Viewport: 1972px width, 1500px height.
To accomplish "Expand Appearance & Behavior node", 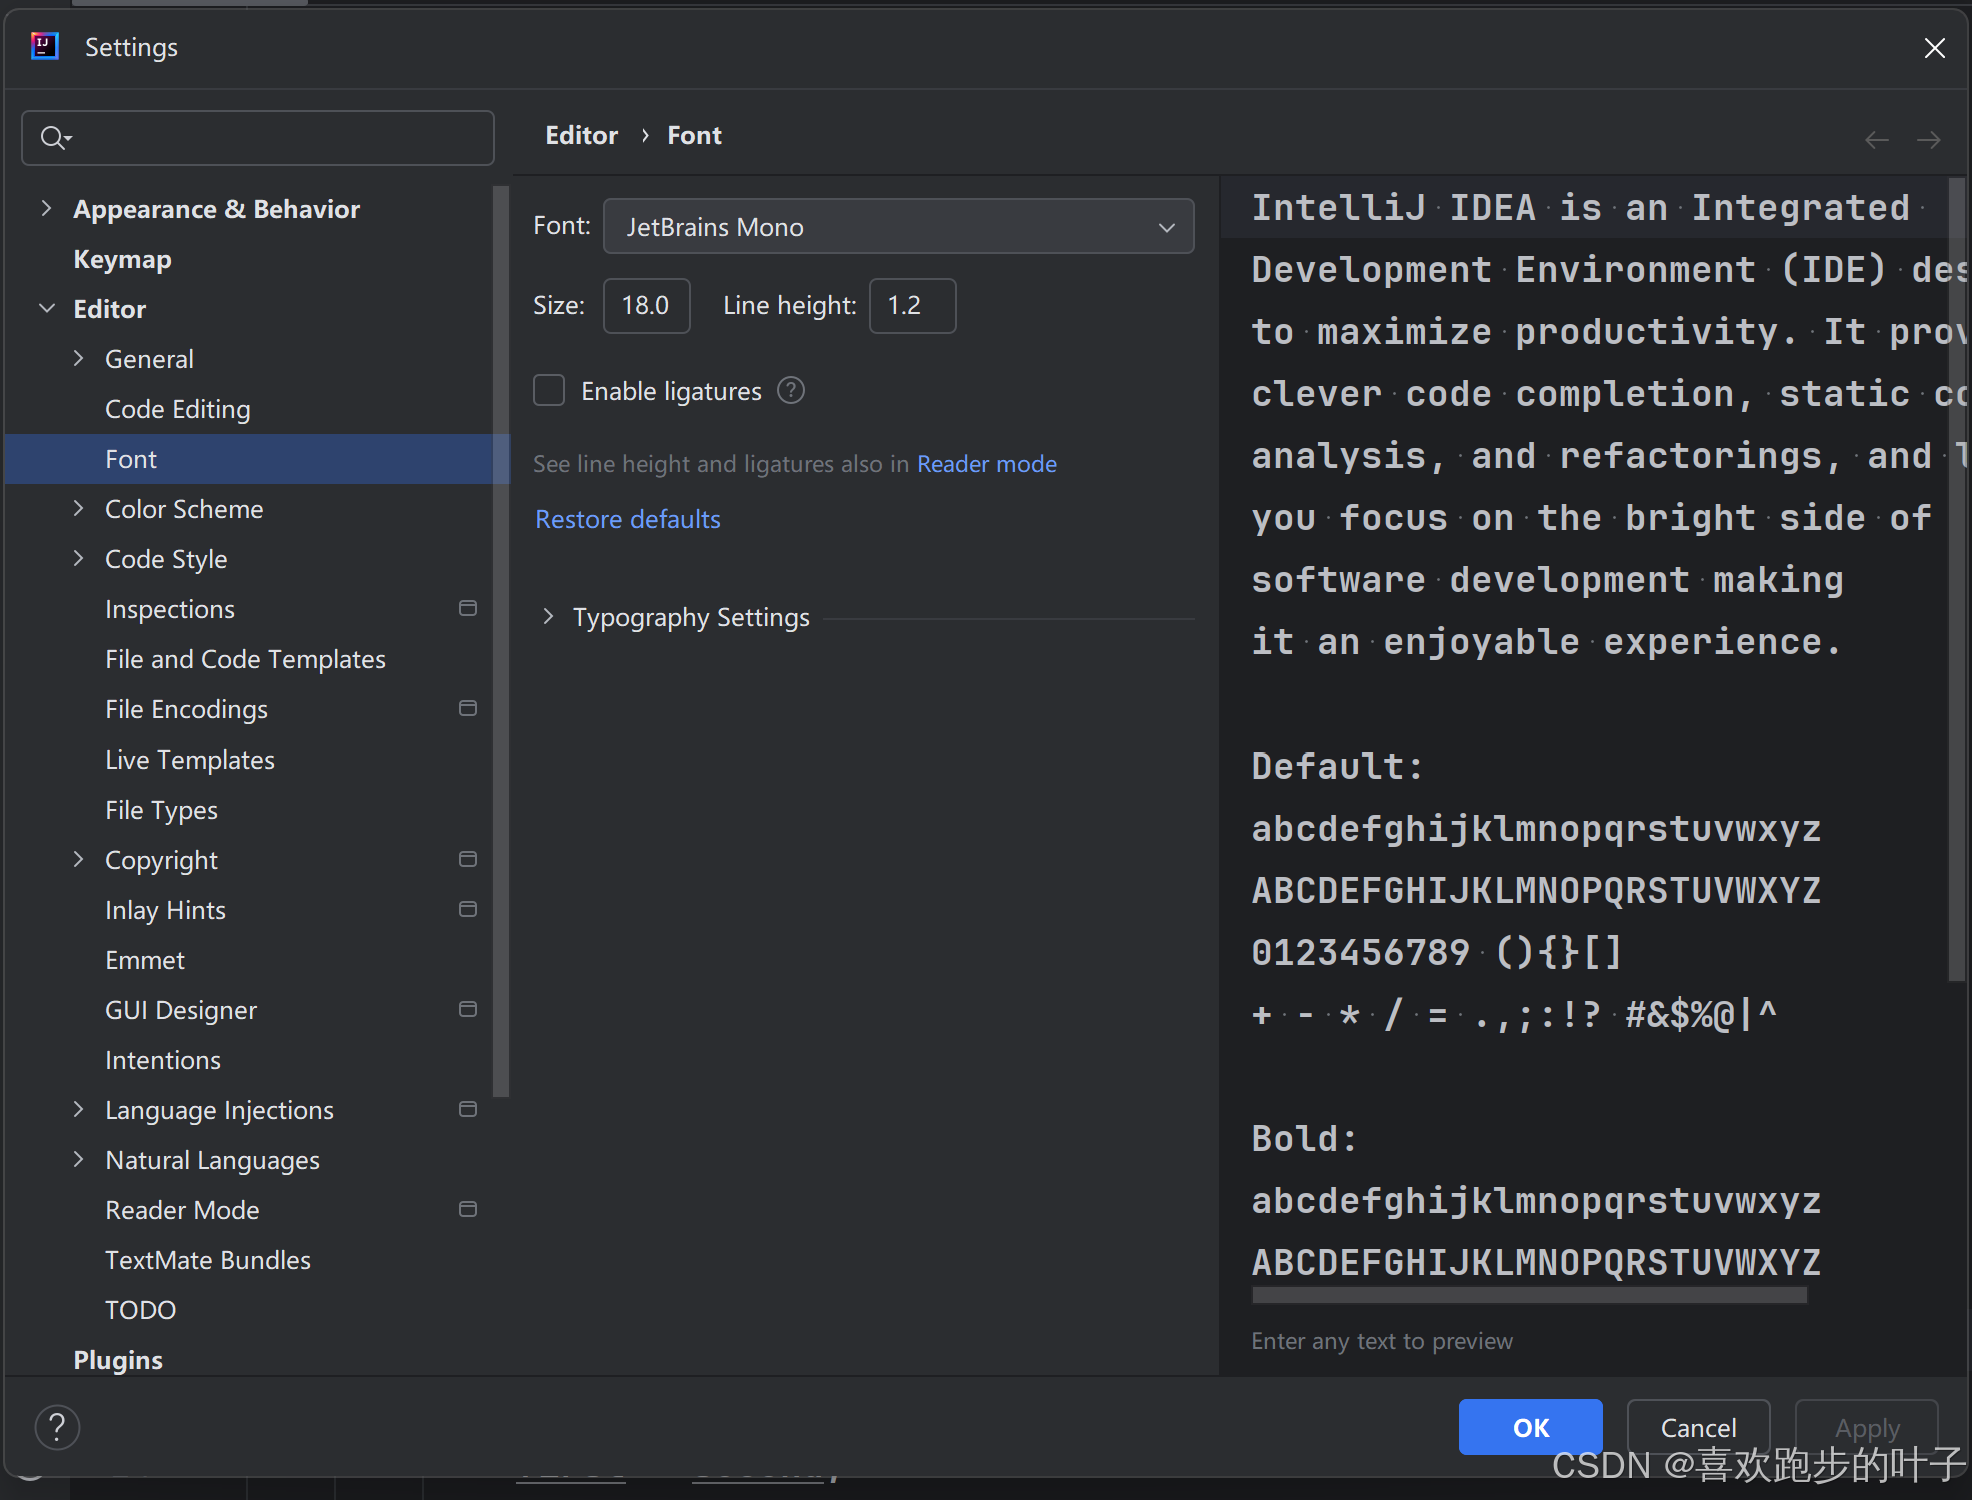I will click(x=47, y=208).
